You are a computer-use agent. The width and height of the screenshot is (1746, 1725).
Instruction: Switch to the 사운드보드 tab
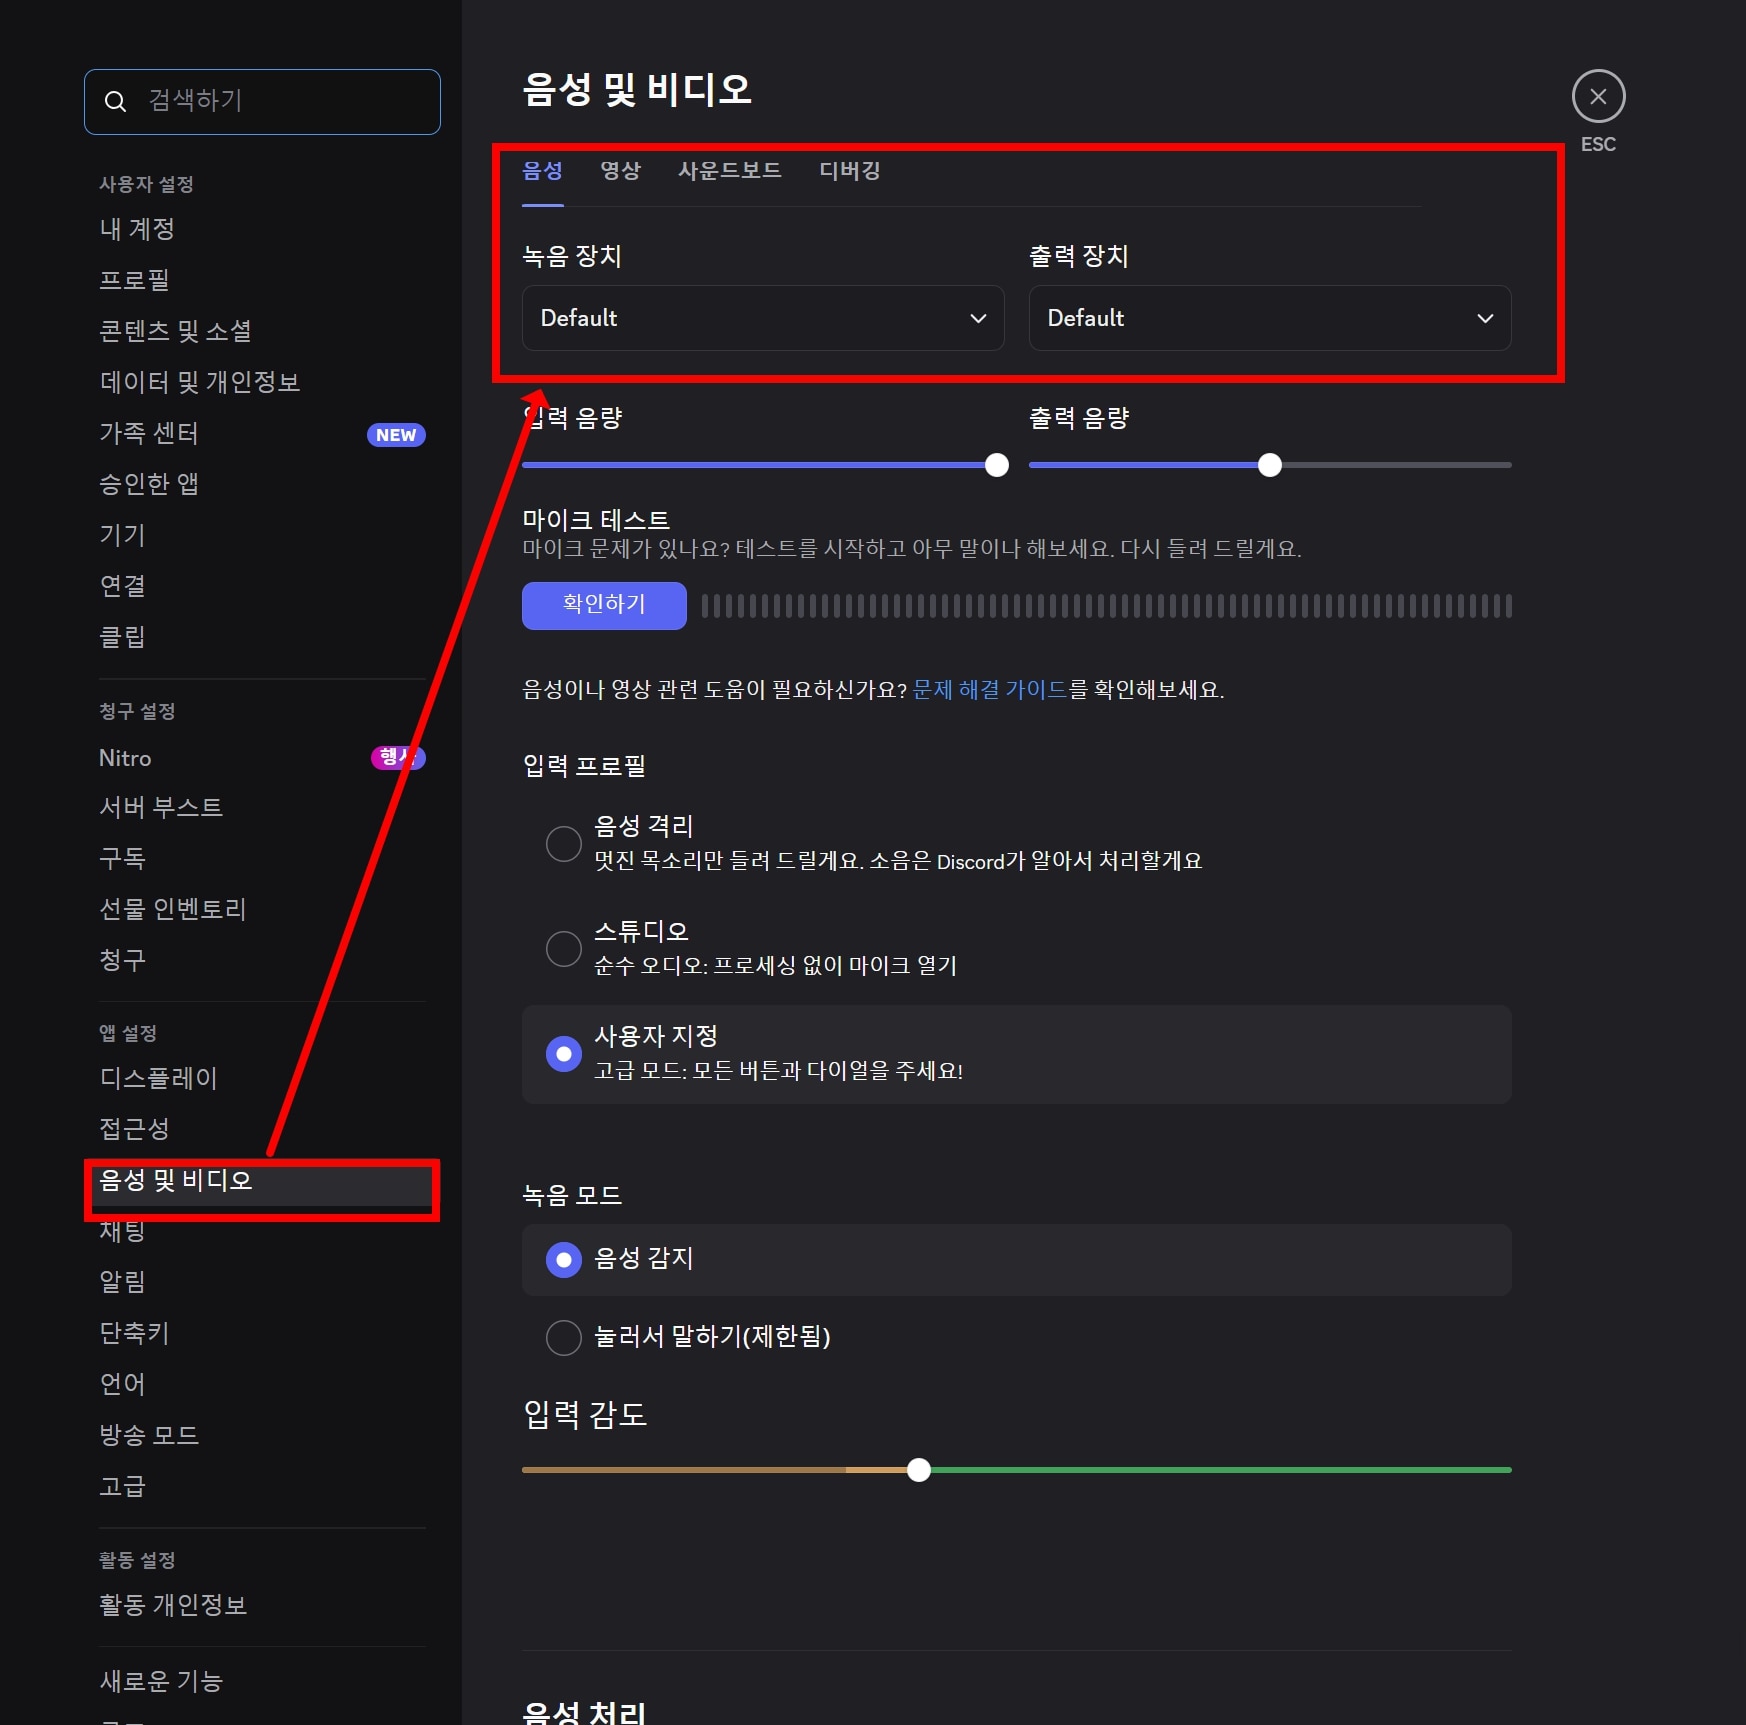pyautogui.click(x=729, y=171)
